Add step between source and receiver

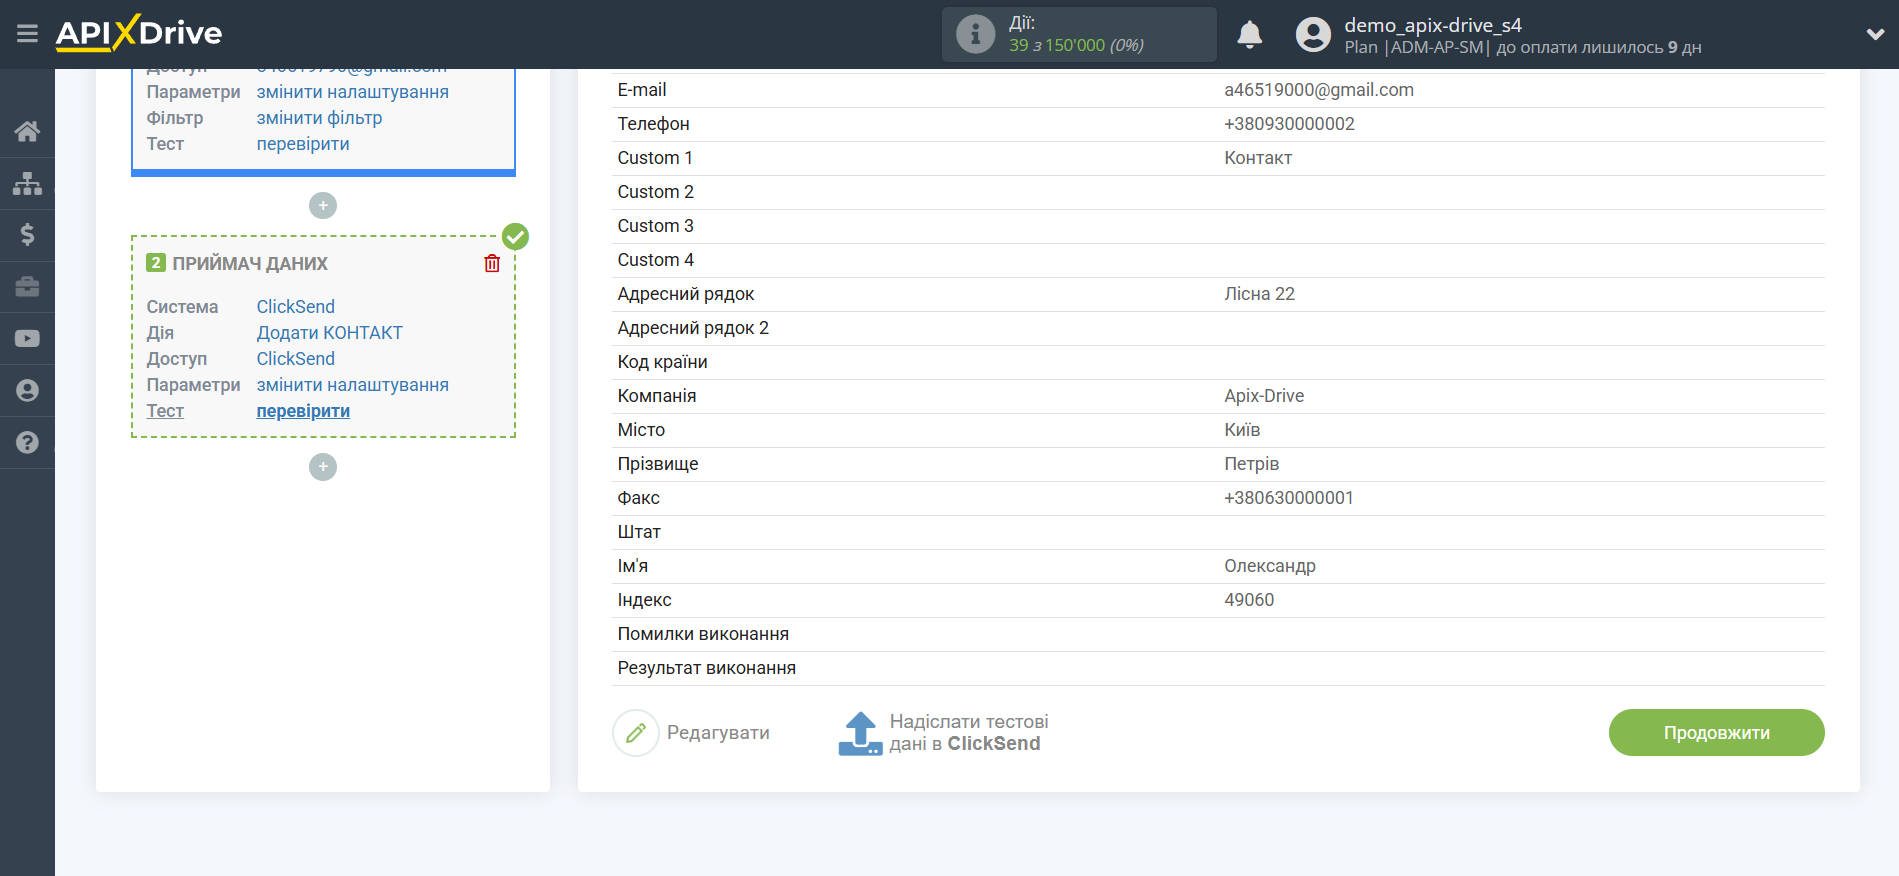[x=323, y=205]
